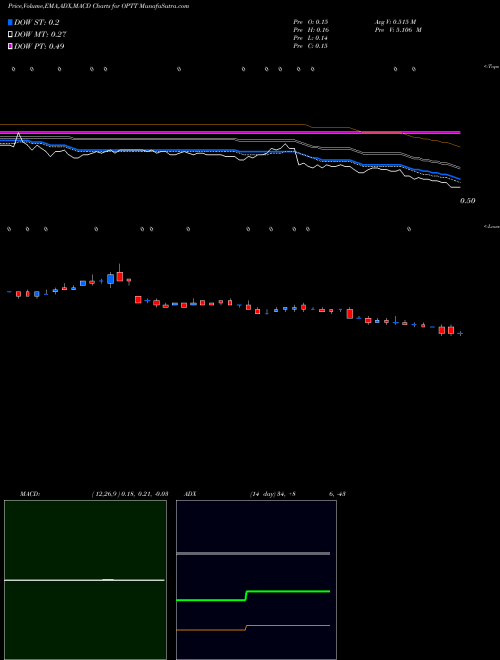Click the '<Lows' axis label
This screenshot has height=660, width=500.
tap(492, 226)
